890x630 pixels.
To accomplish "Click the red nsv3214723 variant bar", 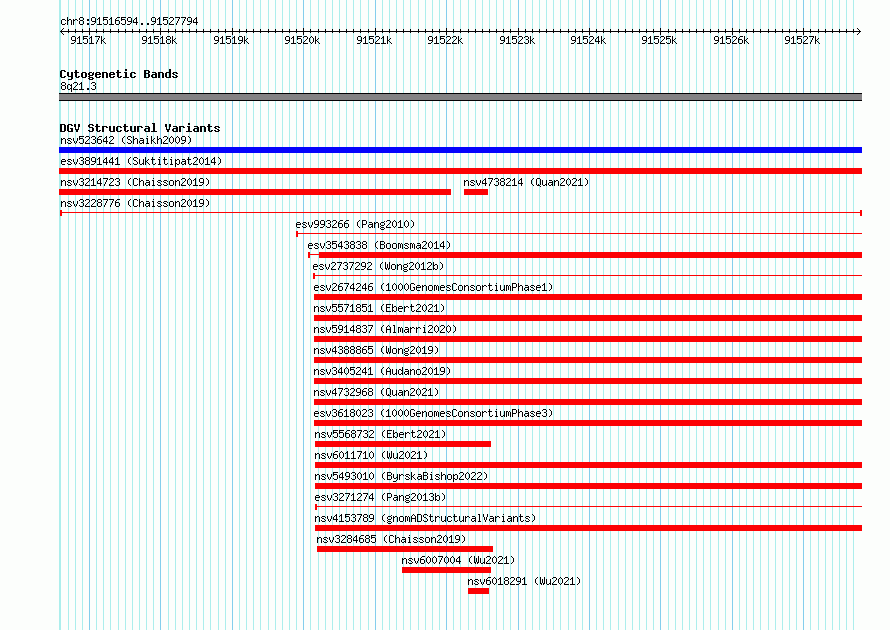I will pos(255,192).
